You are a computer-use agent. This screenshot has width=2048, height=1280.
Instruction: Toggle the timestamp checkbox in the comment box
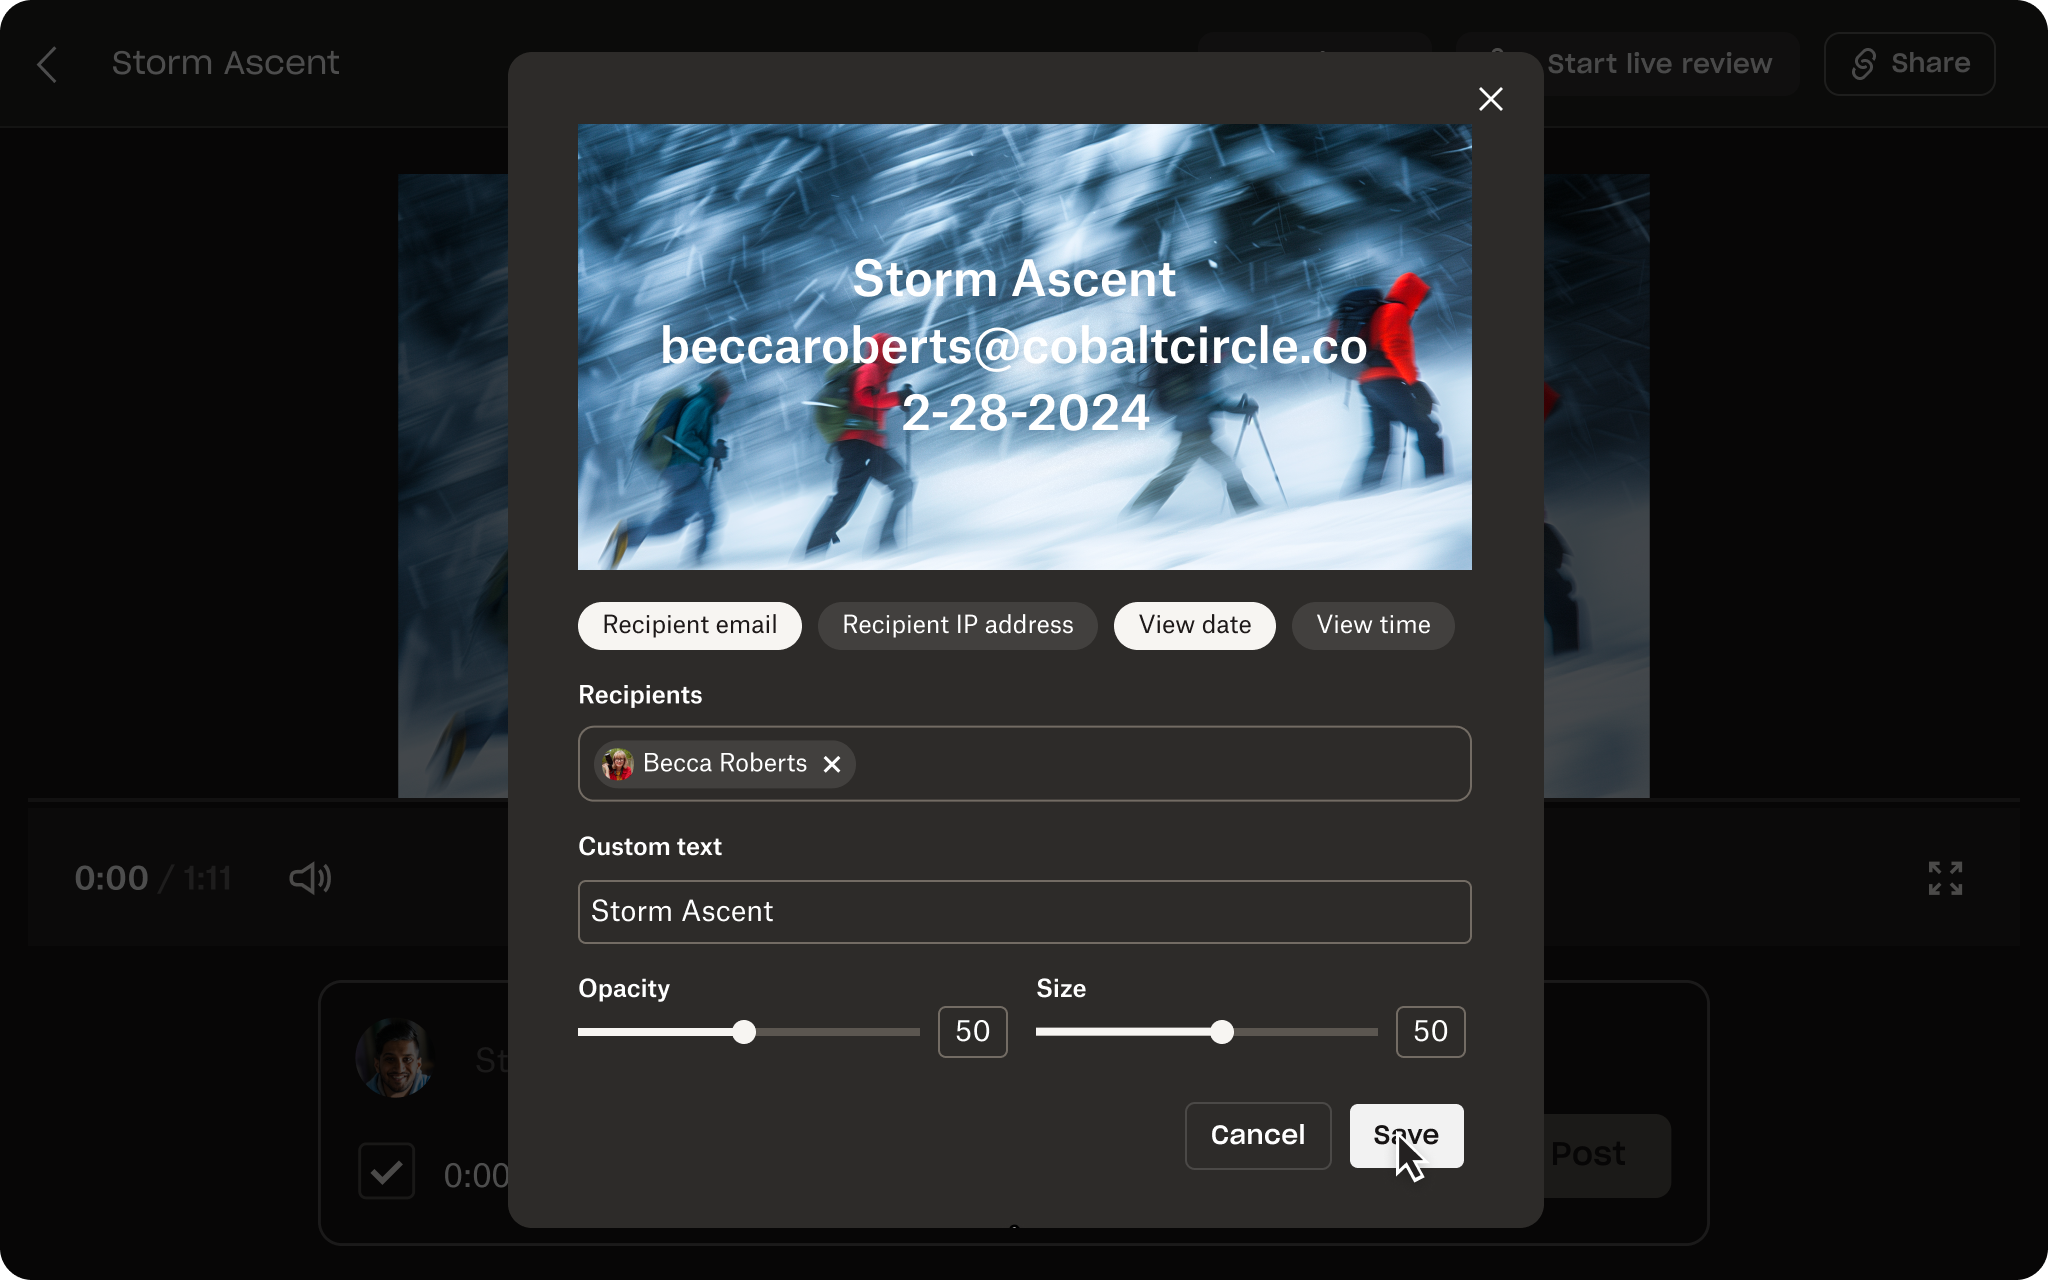click(386, 1171)
